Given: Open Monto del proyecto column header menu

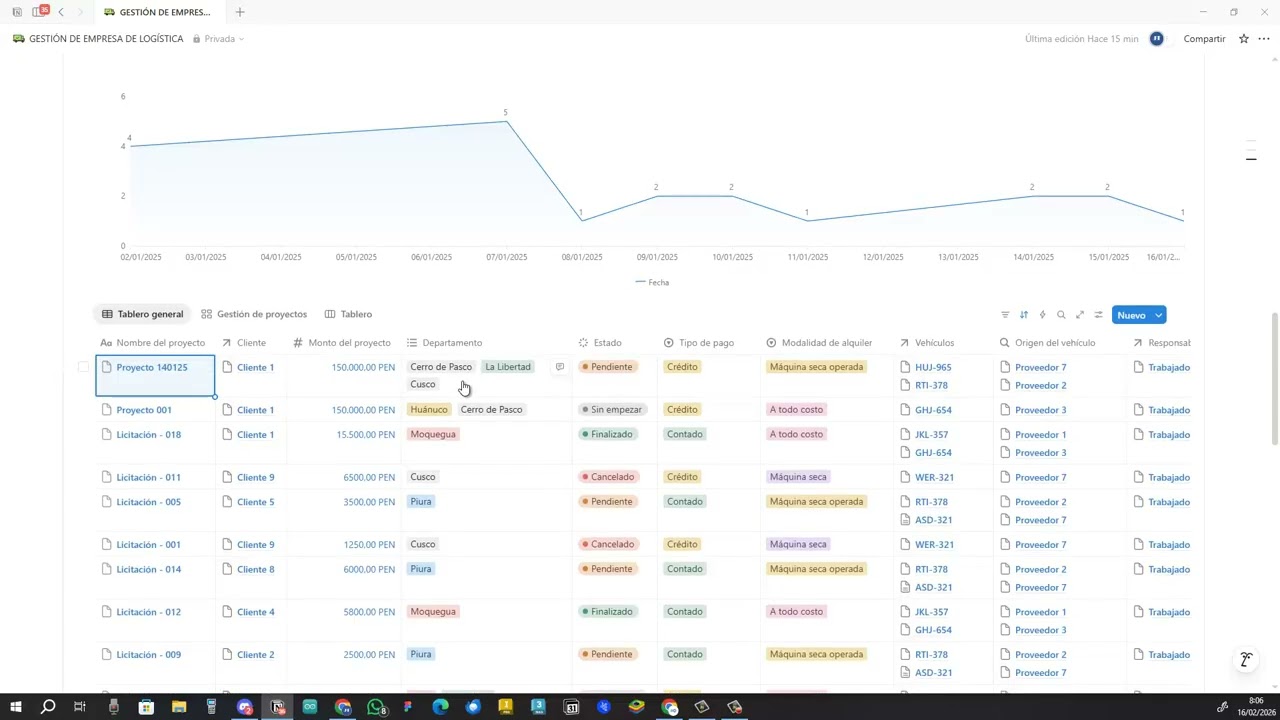Looking at the screenshot, I should click(341, 343).
